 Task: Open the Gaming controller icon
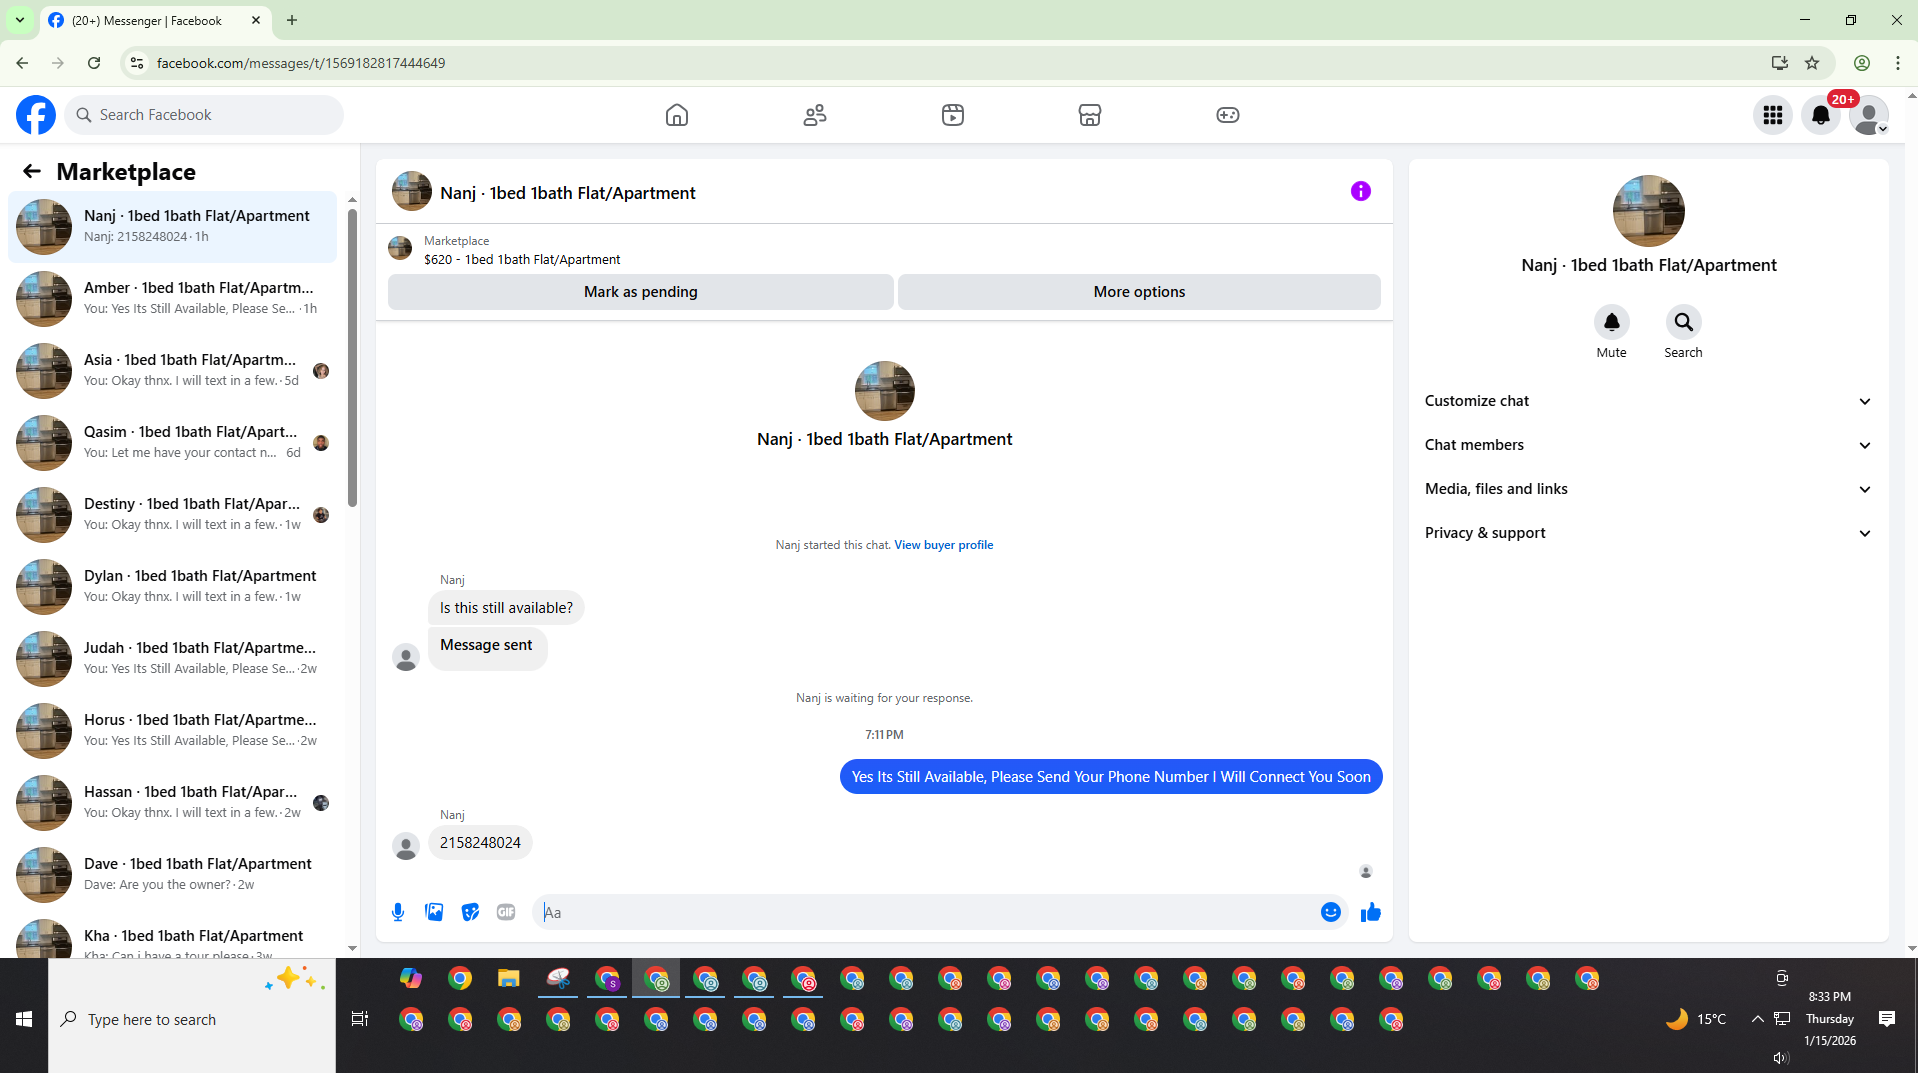click(x=1228, y=115)
